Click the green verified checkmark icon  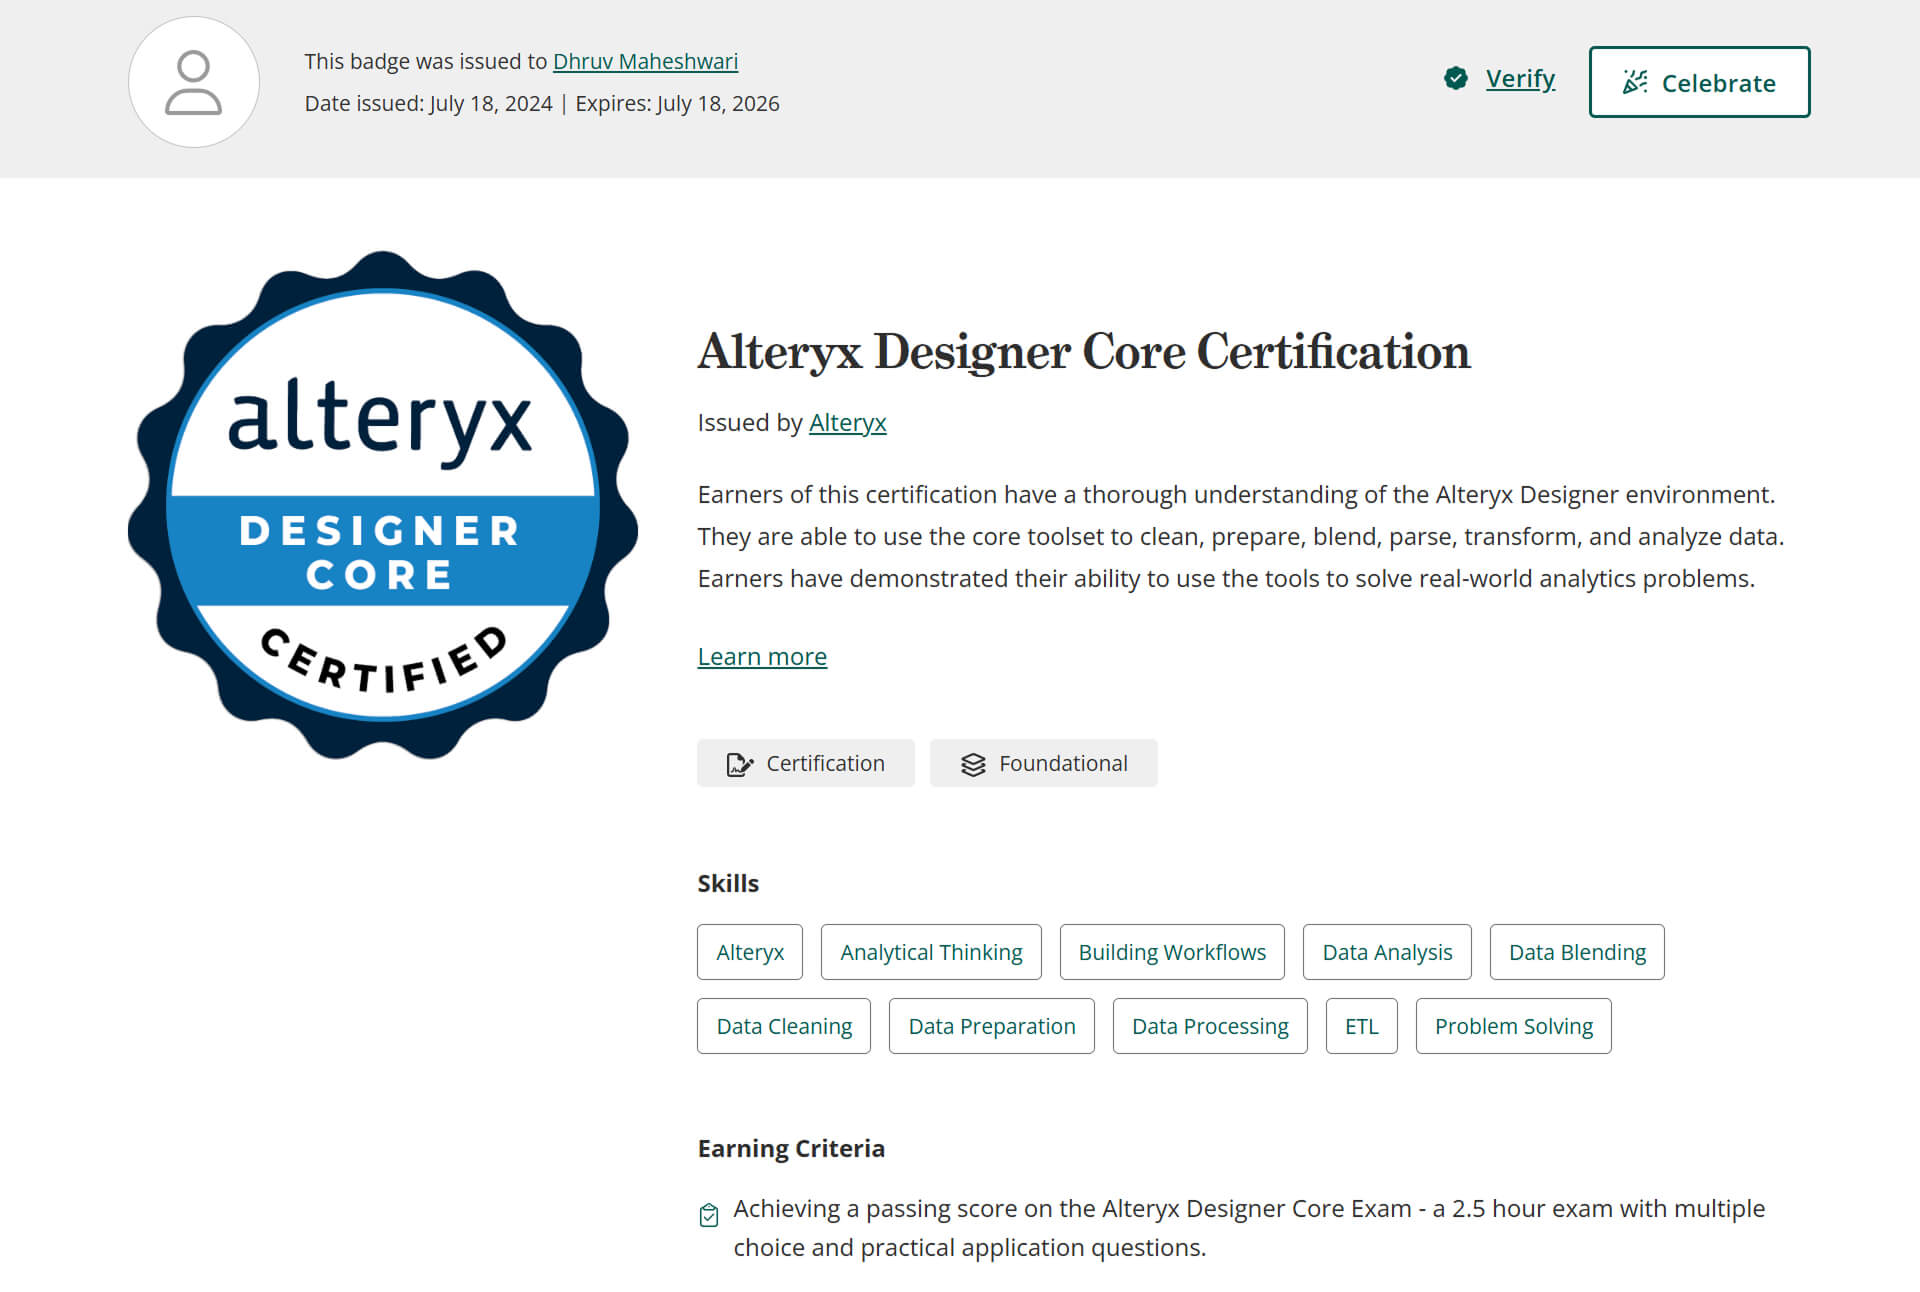[x=1456, y=78]
